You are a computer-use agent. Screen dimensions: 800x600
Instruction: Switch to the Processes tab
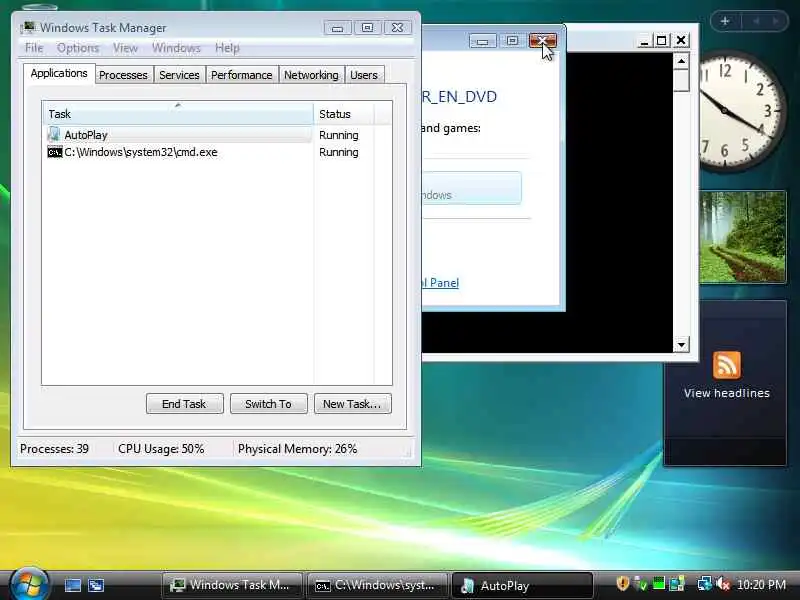[x=123, y=75]
